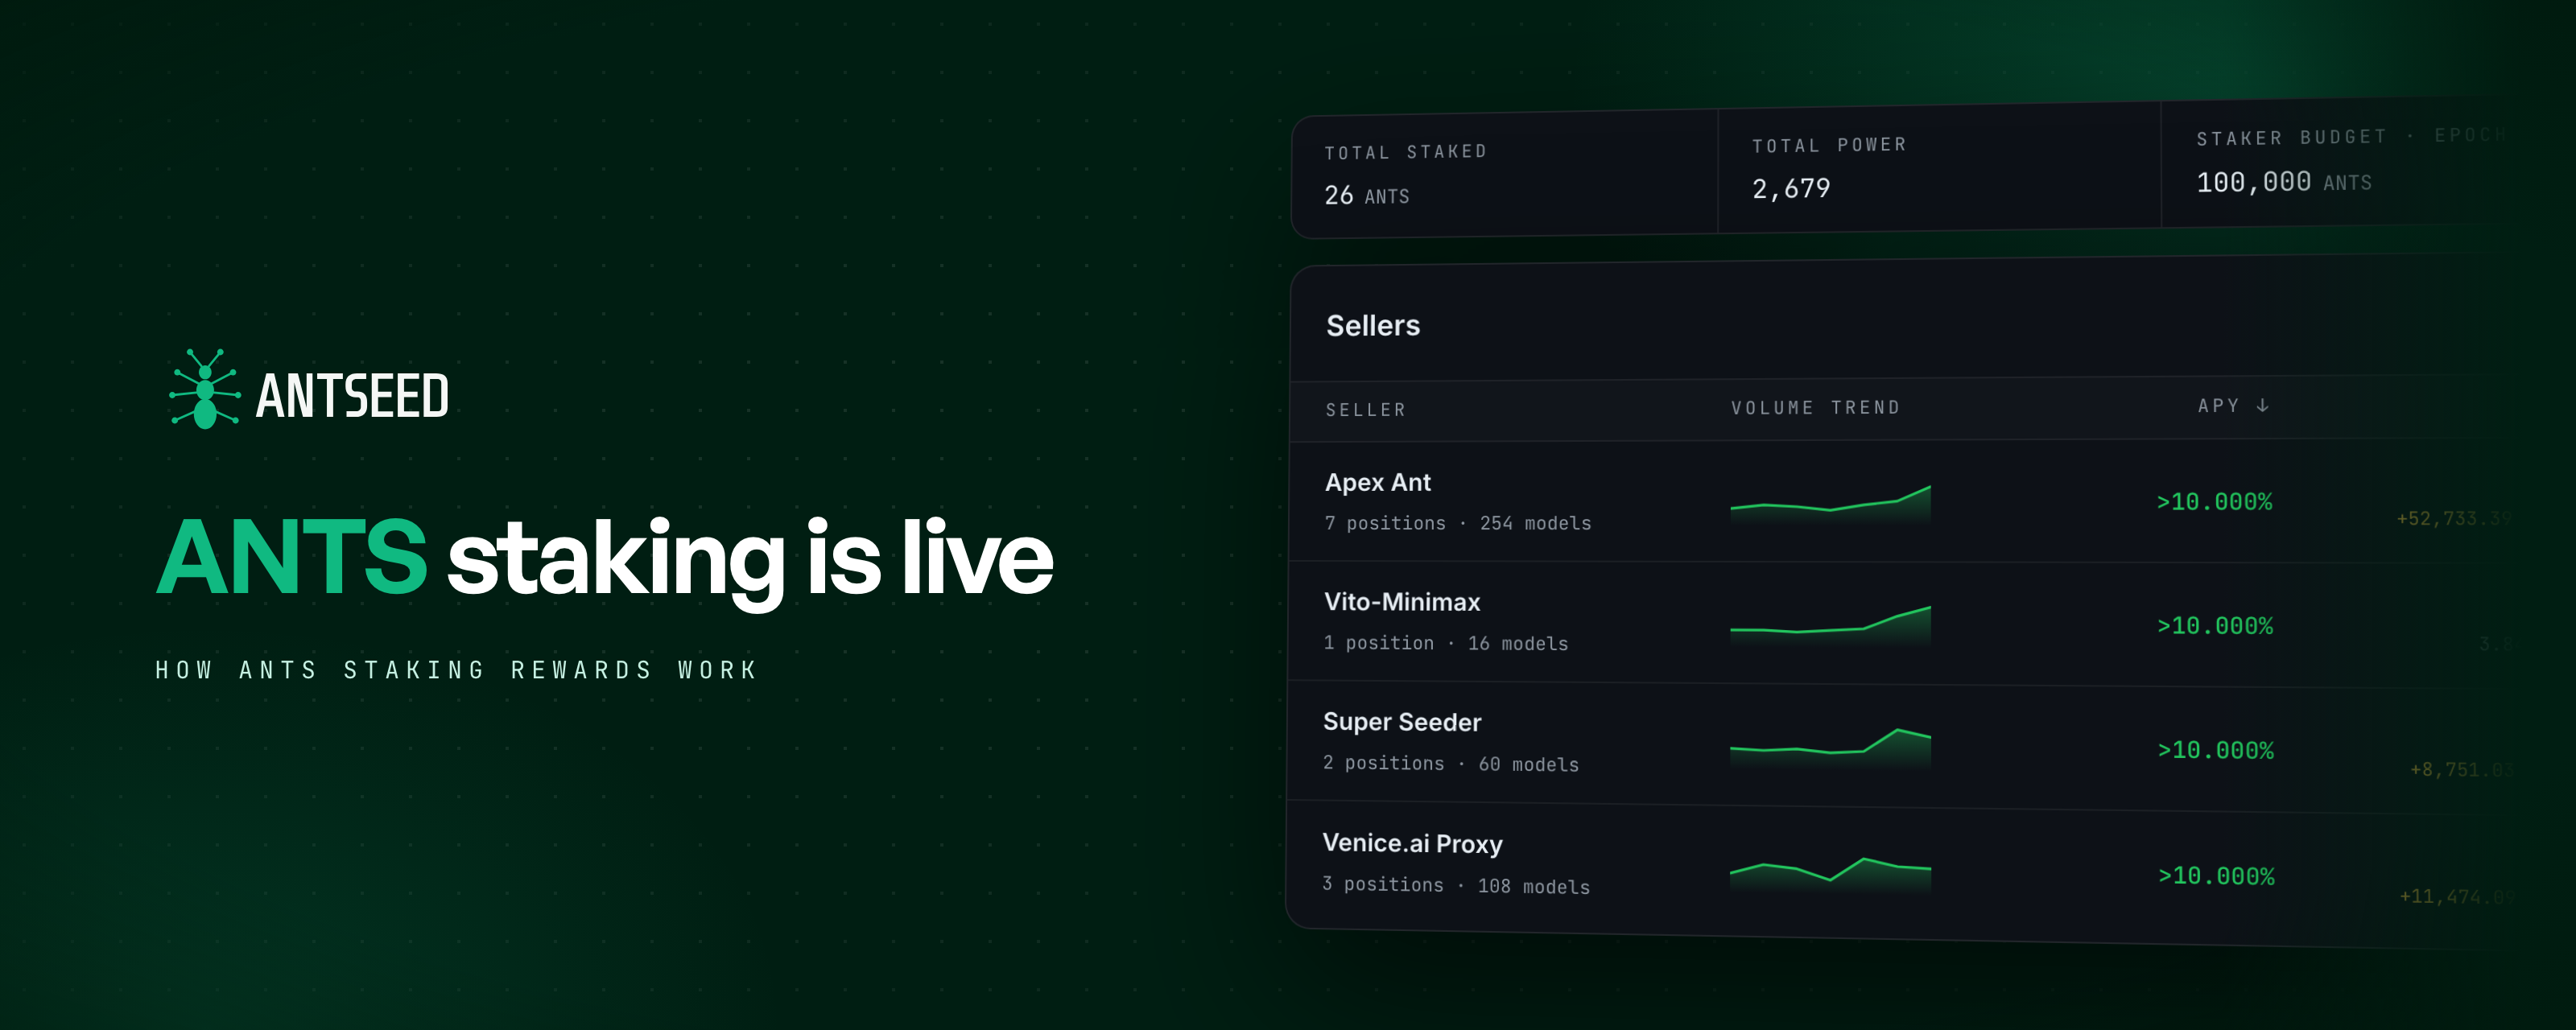Click the Total Power stat label
Viewport: 2576px width, 1030px height.
click(x=1829, y=145)
